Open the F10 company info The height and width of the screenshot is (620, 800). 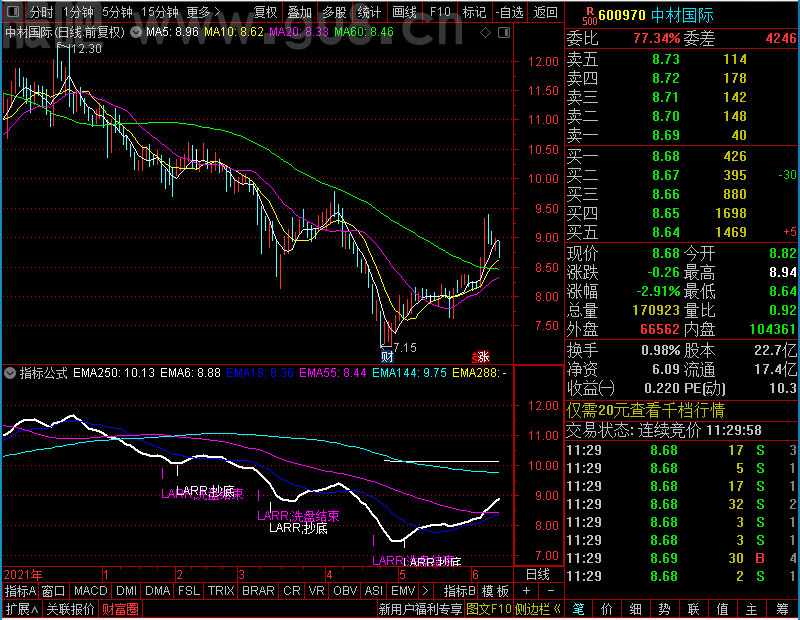point(439,12)
